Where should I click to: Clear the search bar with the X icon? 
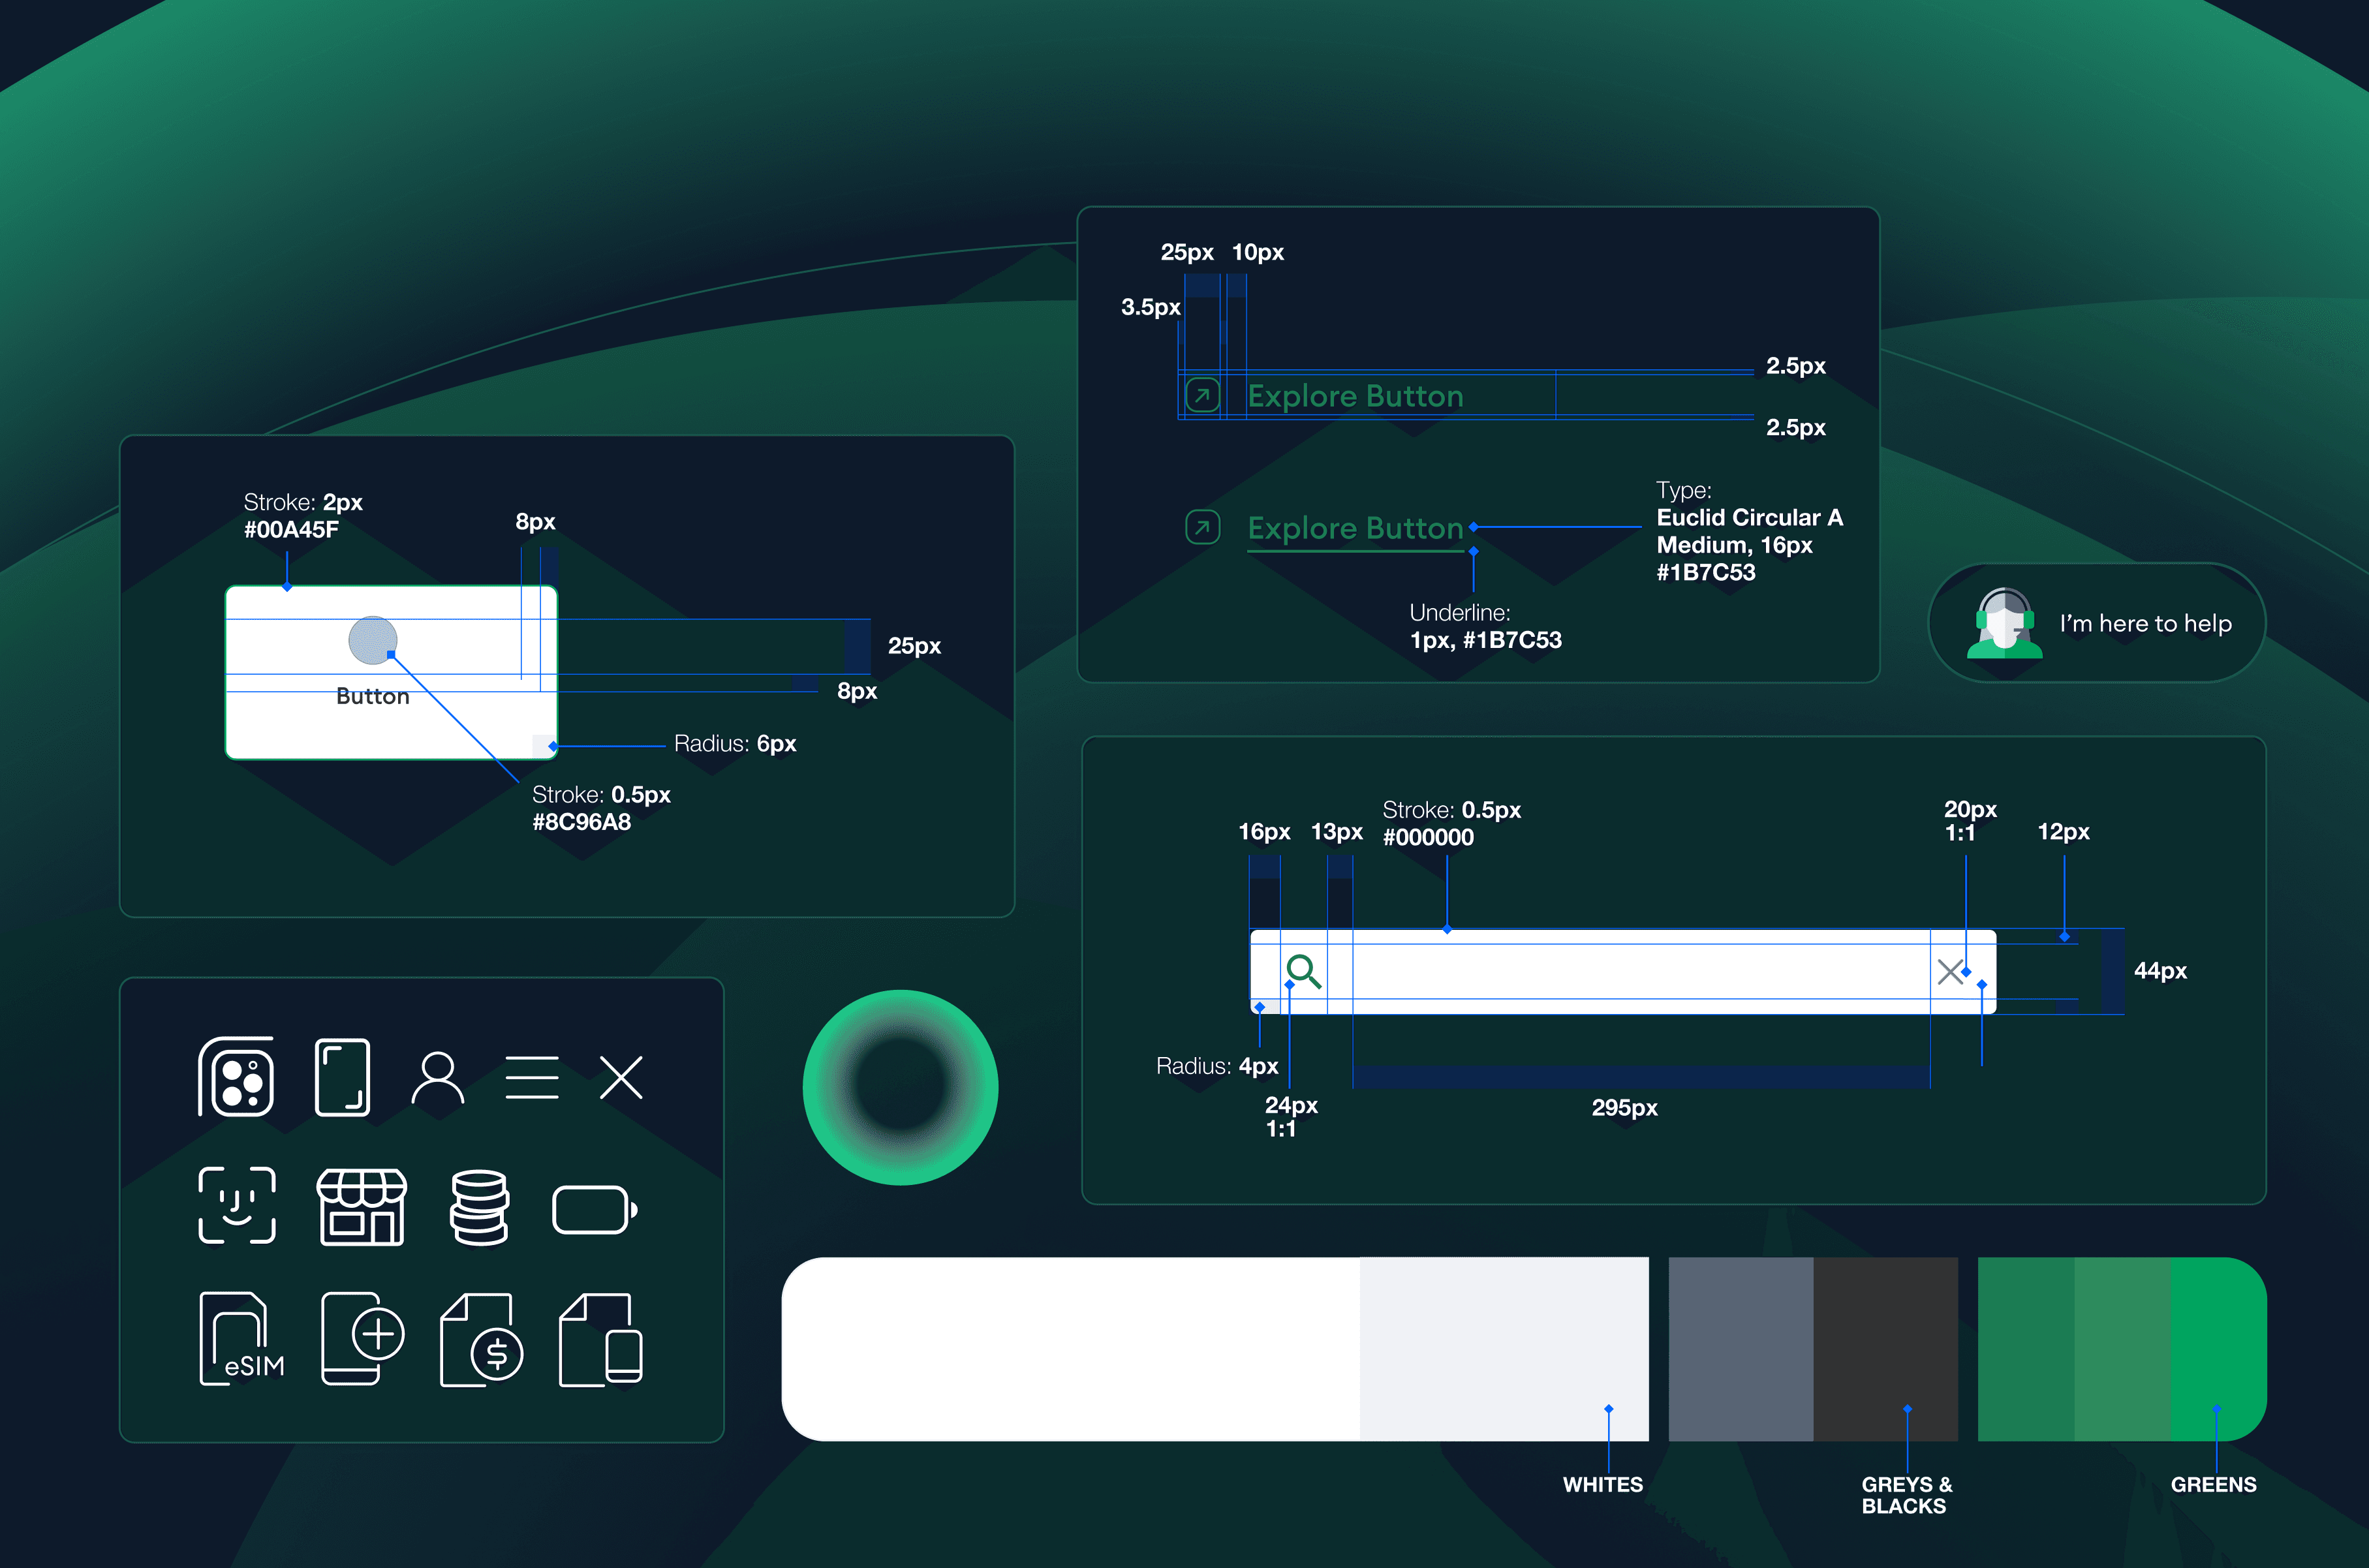click(x=1950, y=971)
